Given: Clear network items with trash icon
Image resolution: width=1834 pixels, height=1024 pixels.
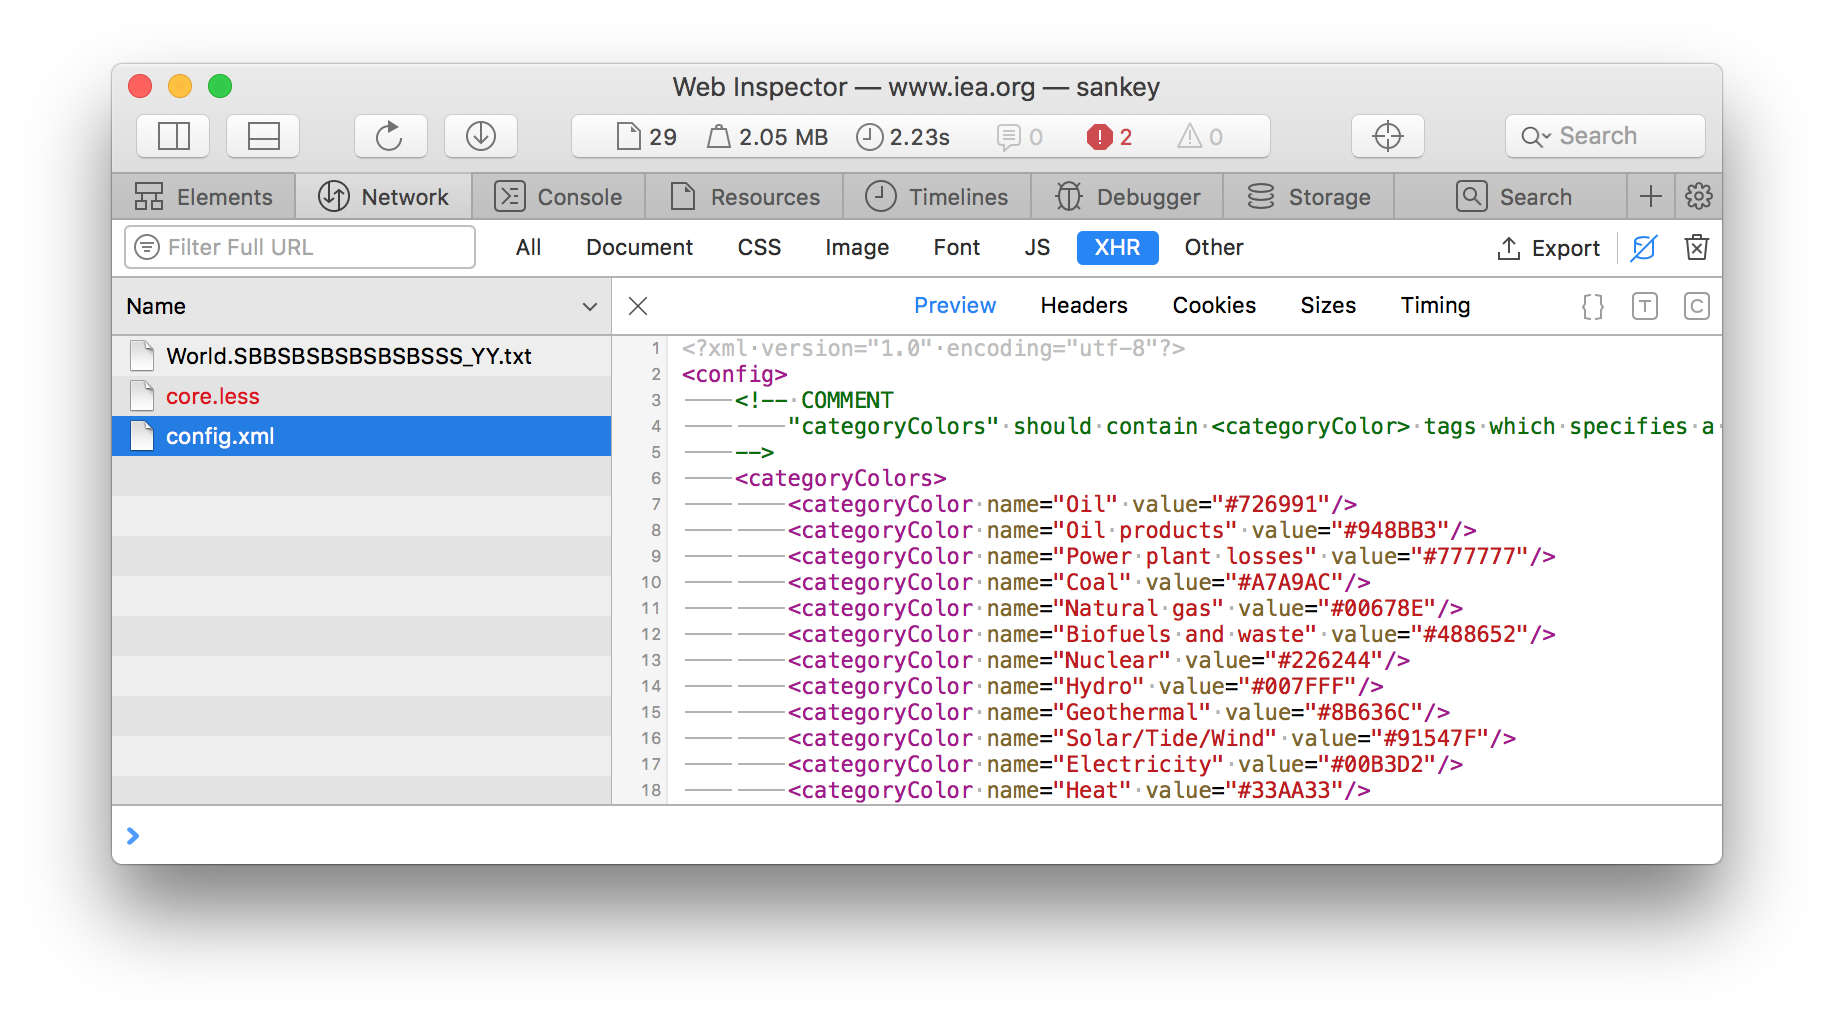Looking at the screenshot, I should (1696, 247).
